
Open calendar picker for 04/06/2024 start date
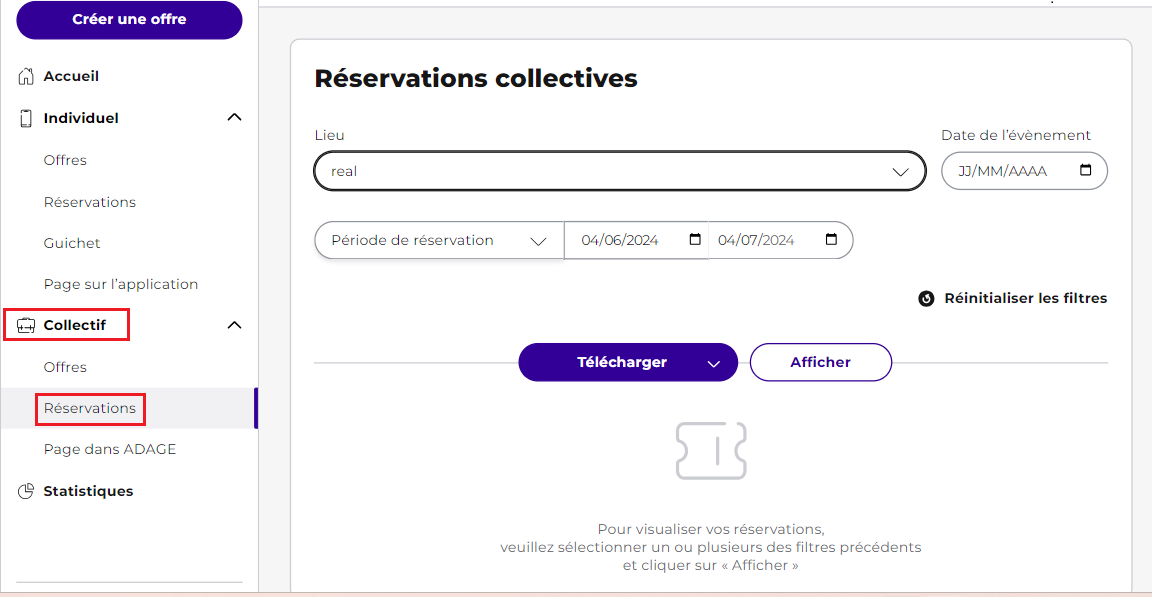pyautogui.click(x=695, y=239)
